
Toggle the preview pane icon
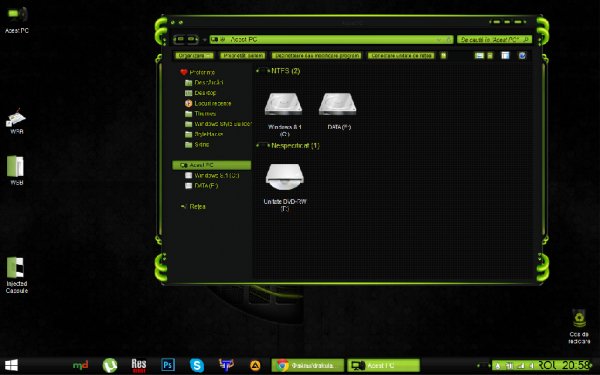[x=505, y=55]
